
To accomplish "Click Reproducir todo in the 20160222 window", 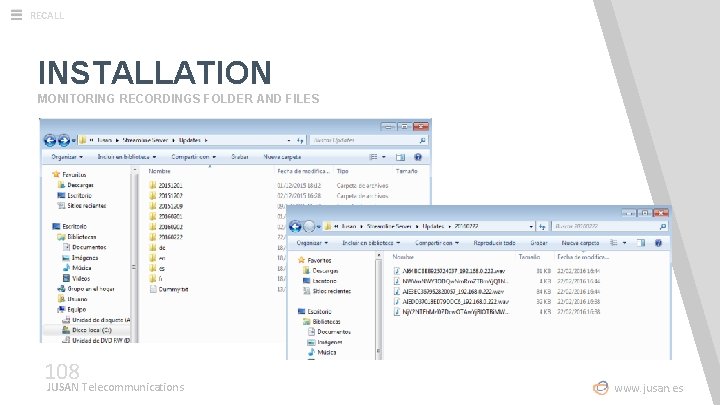I will click(x=494, y=242).
